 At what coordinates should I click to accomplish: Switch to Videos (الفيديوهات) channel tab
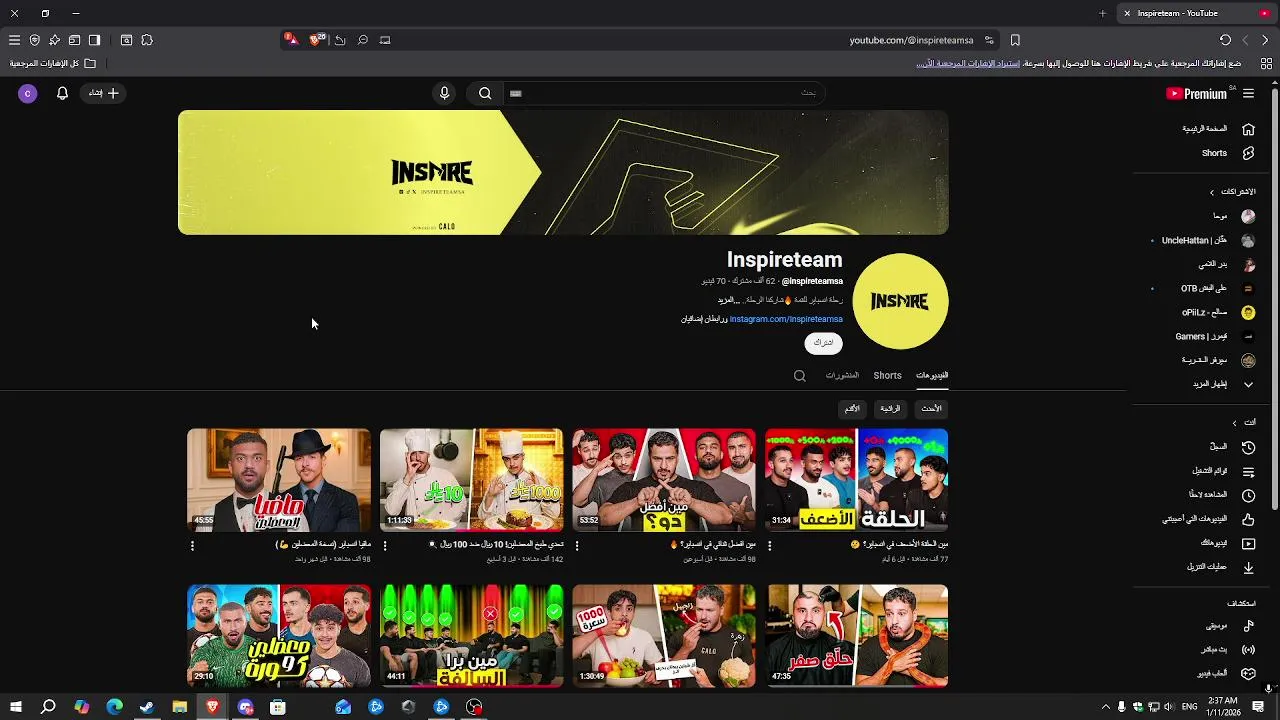tap(932, 376)
